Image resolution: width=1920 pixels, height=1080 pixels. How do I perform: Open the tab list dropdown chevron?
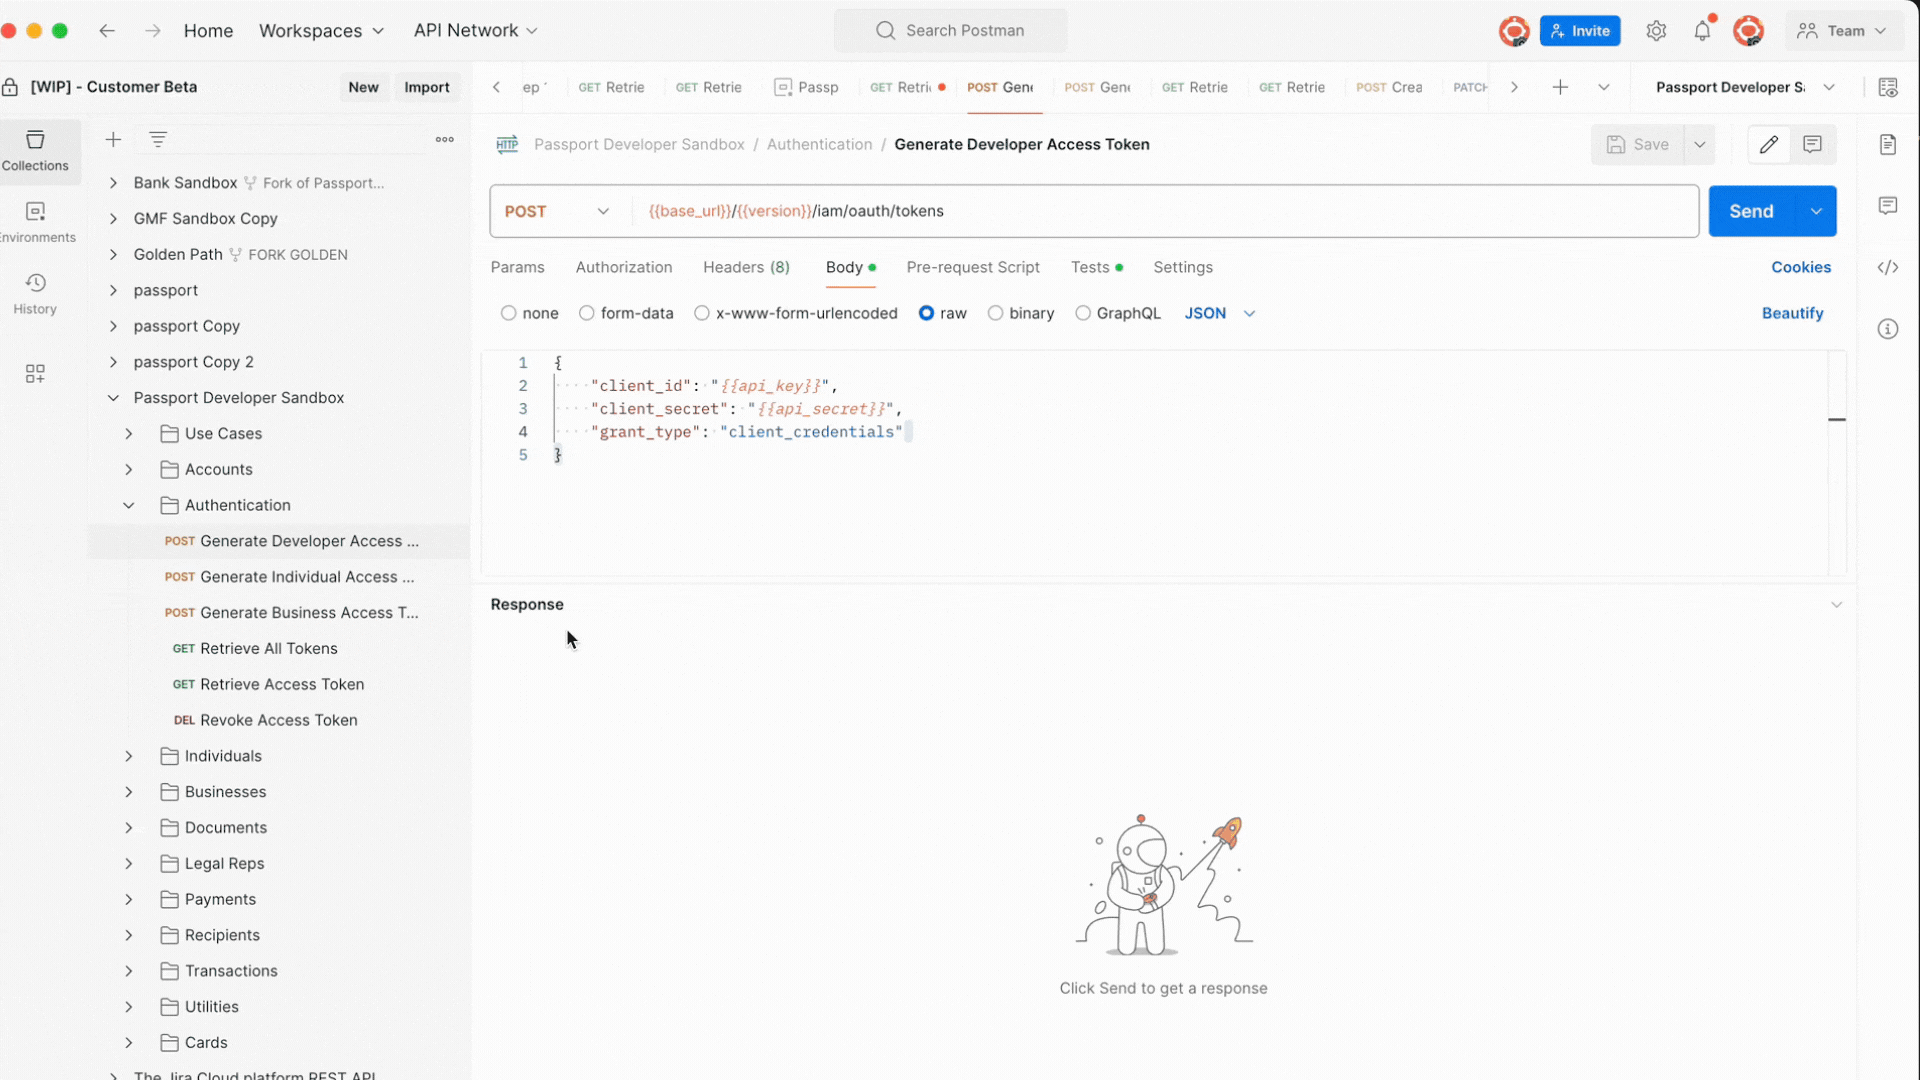(1604, 87)
